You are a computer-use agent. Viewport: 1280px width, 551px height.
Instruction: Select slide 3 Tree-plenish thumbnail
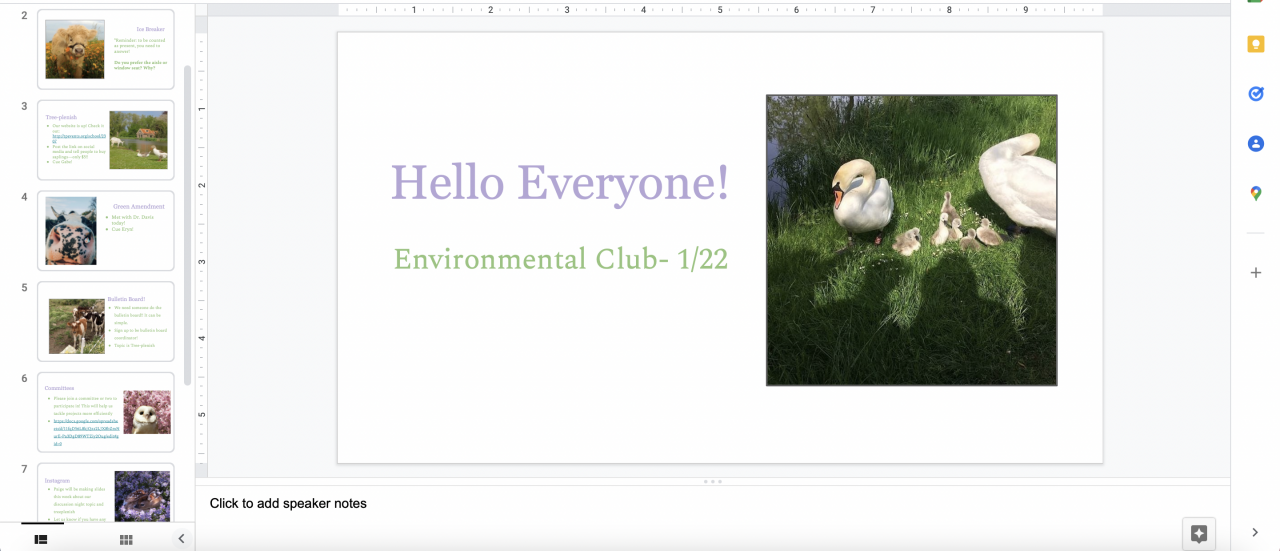coord(106,140)
